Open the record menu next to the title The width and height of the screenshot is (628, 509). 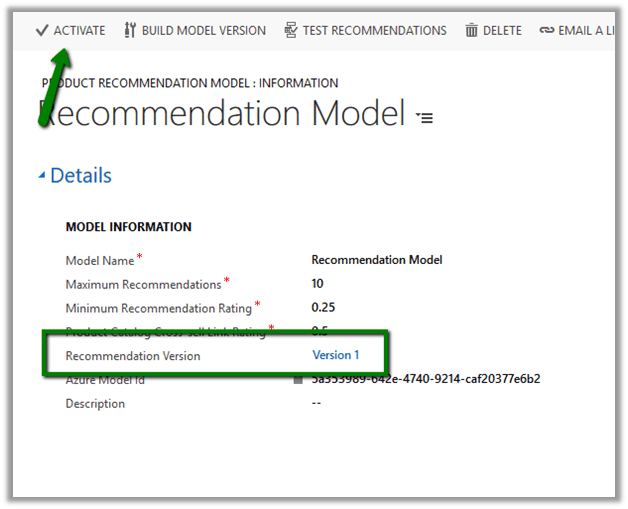(x=425, y=117)
